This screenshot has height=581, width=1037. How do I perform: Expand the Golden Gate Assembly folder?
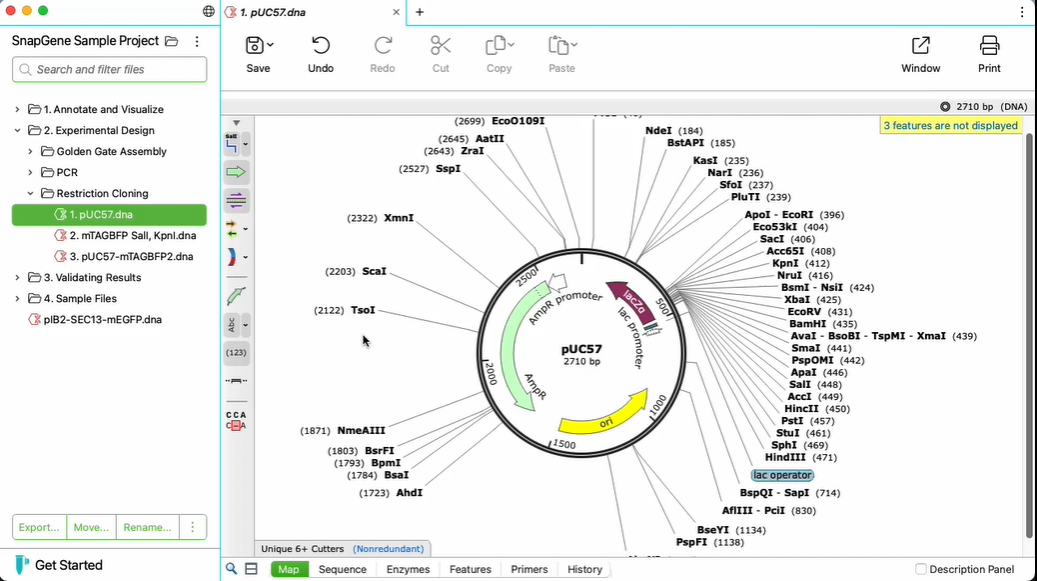tap(30, 151)
